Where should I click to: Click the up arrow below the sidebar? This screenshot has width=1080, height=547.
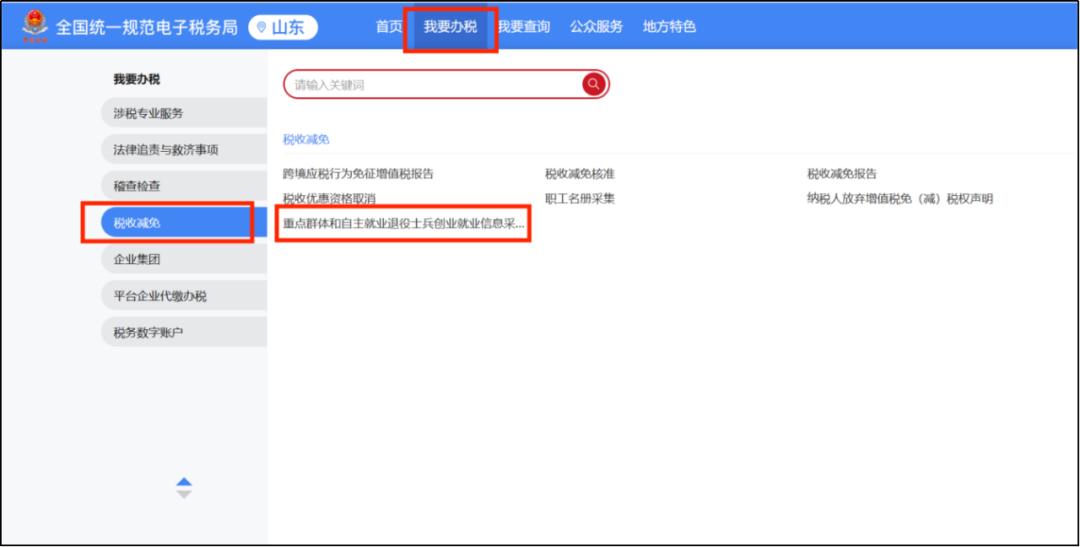coord(183,482)
